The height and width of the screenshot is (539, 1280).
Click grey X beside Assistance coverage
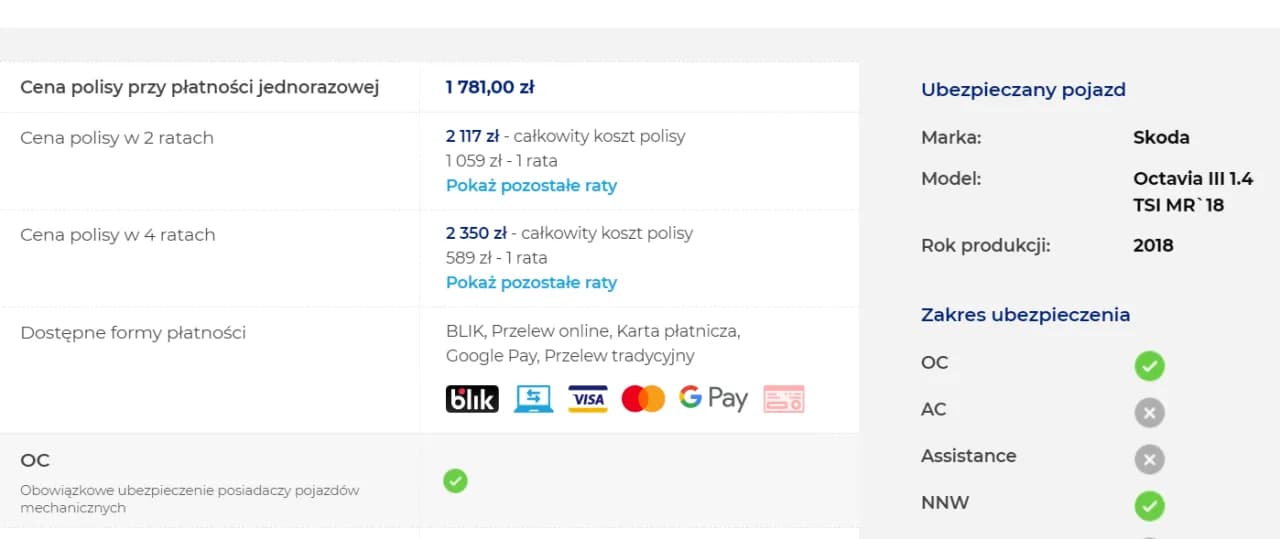coord(1149,459)
